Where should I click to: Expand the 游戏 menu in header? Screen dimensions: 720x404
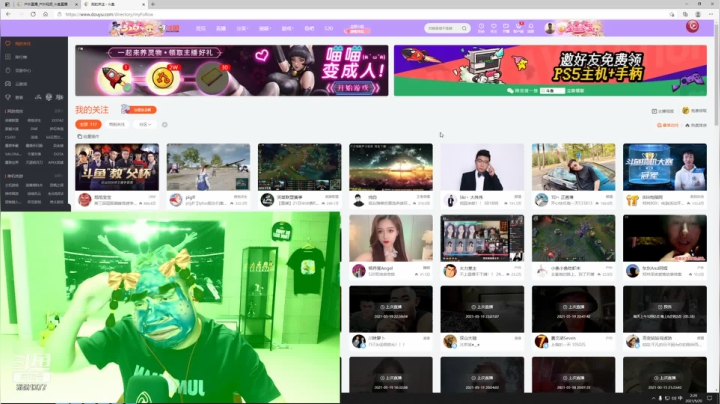click(x=287, y=28)
